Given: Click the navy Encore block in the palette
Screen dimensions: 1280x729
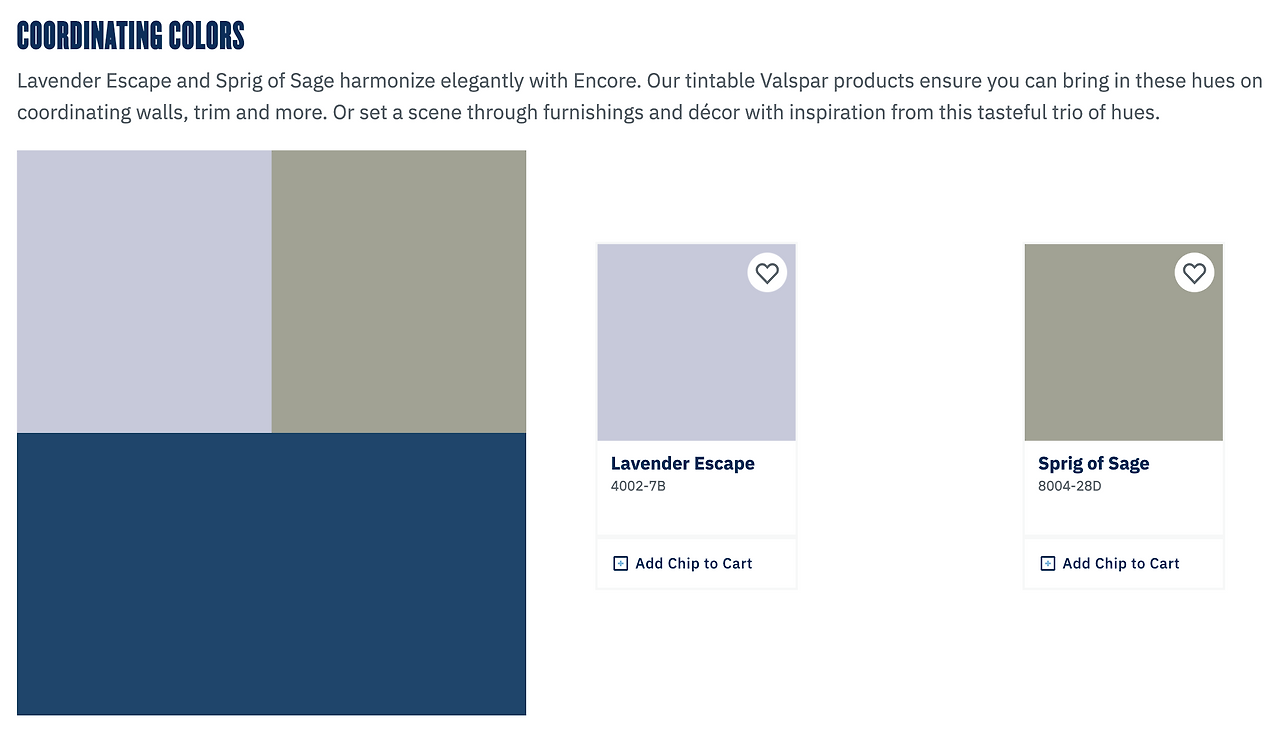Looking at the screenshot, I should point(272,574).
